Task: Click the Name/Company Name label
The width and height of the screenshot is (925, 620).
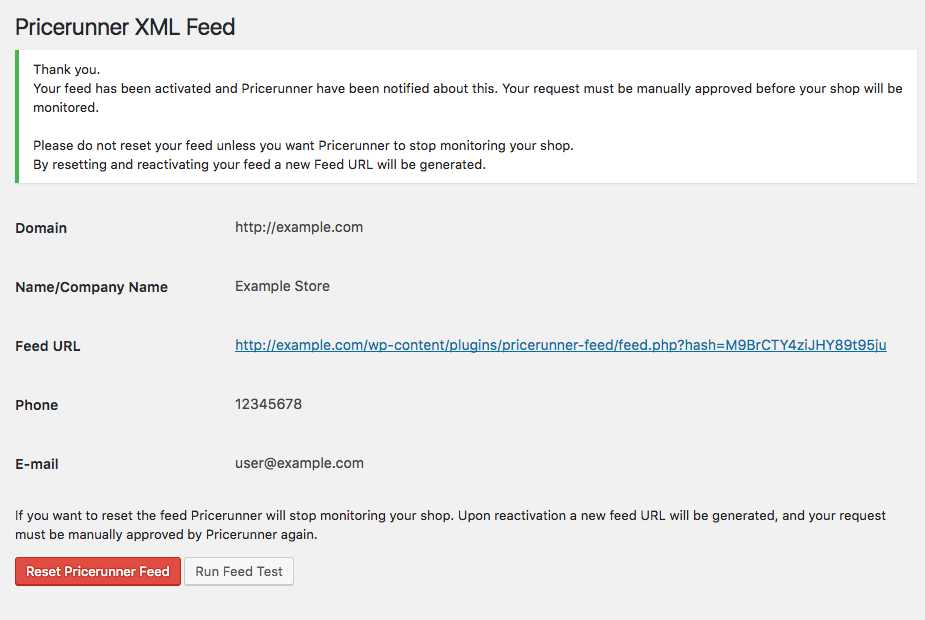Action: pos(91,287)
